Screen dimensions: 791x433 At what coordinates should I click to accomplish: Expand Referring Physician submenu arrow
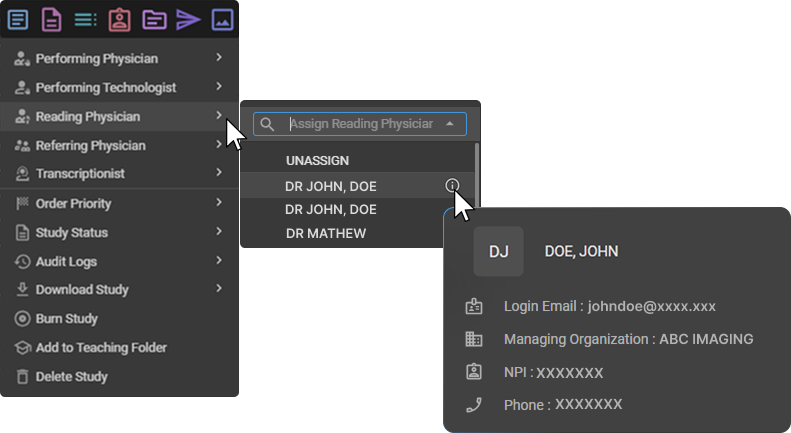(219, 145)
